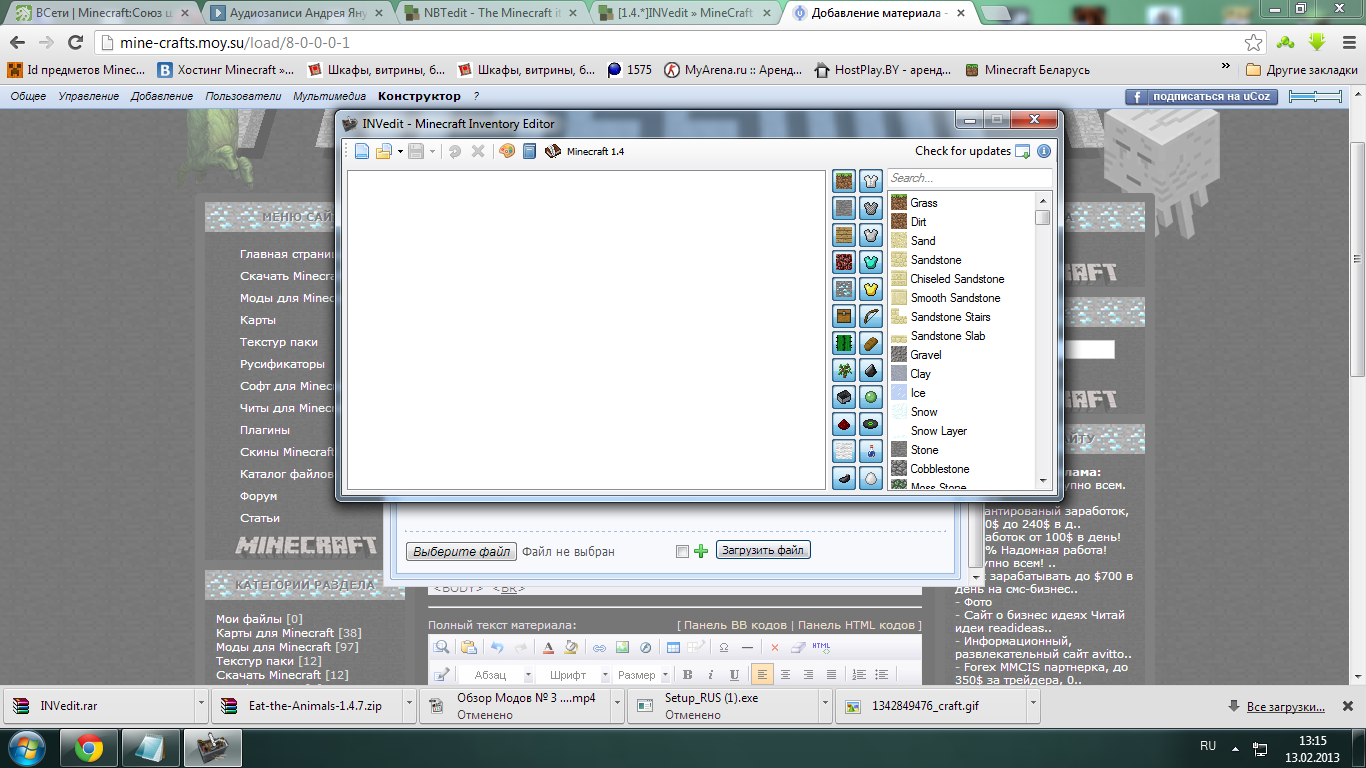The width and height of the screenshot is (1366, 768).
Task: Toggle underline formatting in editor
Action: click(x=735, y=675)
